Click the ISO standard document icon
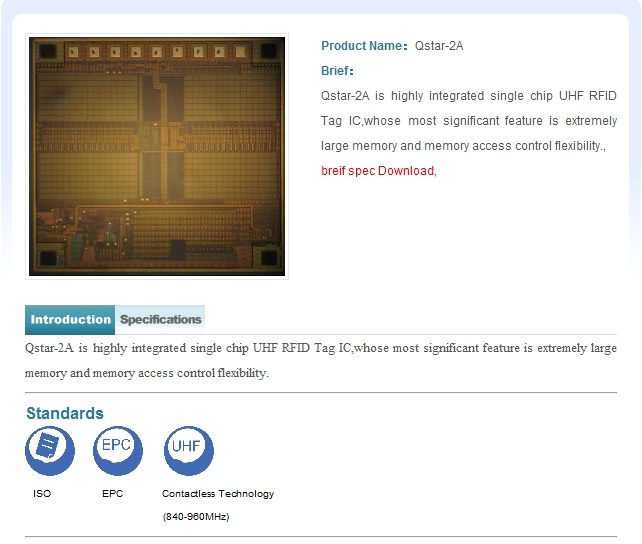The height and width of the screenshot is (544, 642). [50, 450]
